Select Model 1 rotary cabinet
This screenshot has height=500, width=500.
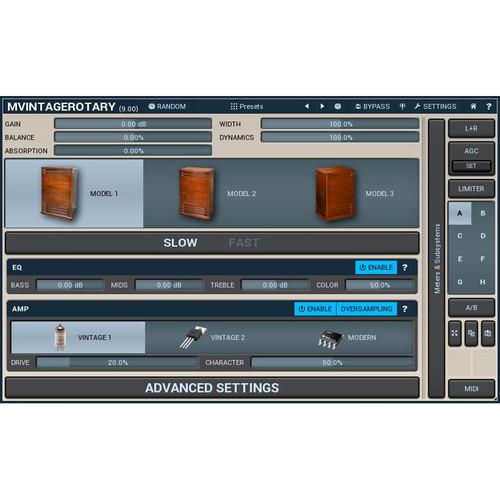click(x=74, y=193)
